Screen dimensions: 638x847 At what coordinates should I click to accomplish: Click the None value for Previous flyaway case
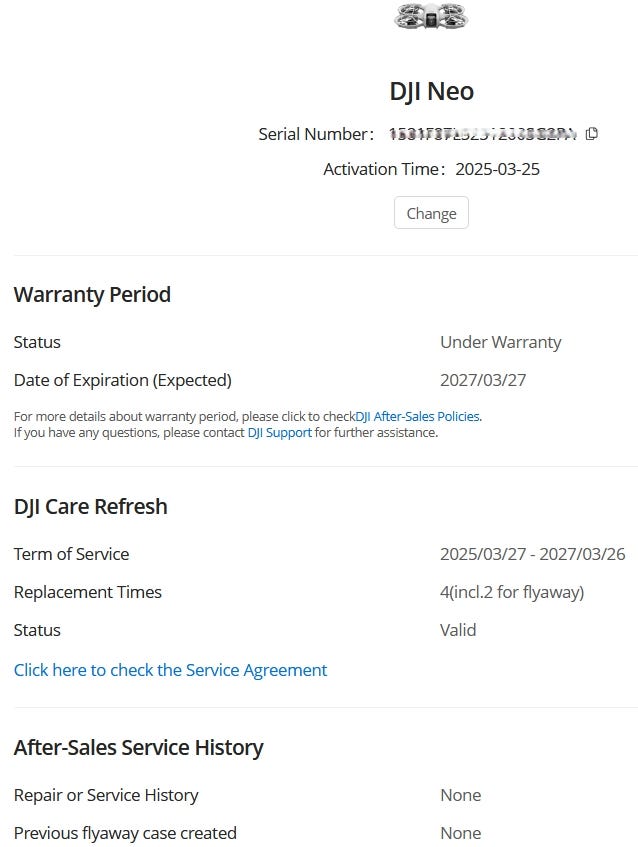click(x=460, y=833)
